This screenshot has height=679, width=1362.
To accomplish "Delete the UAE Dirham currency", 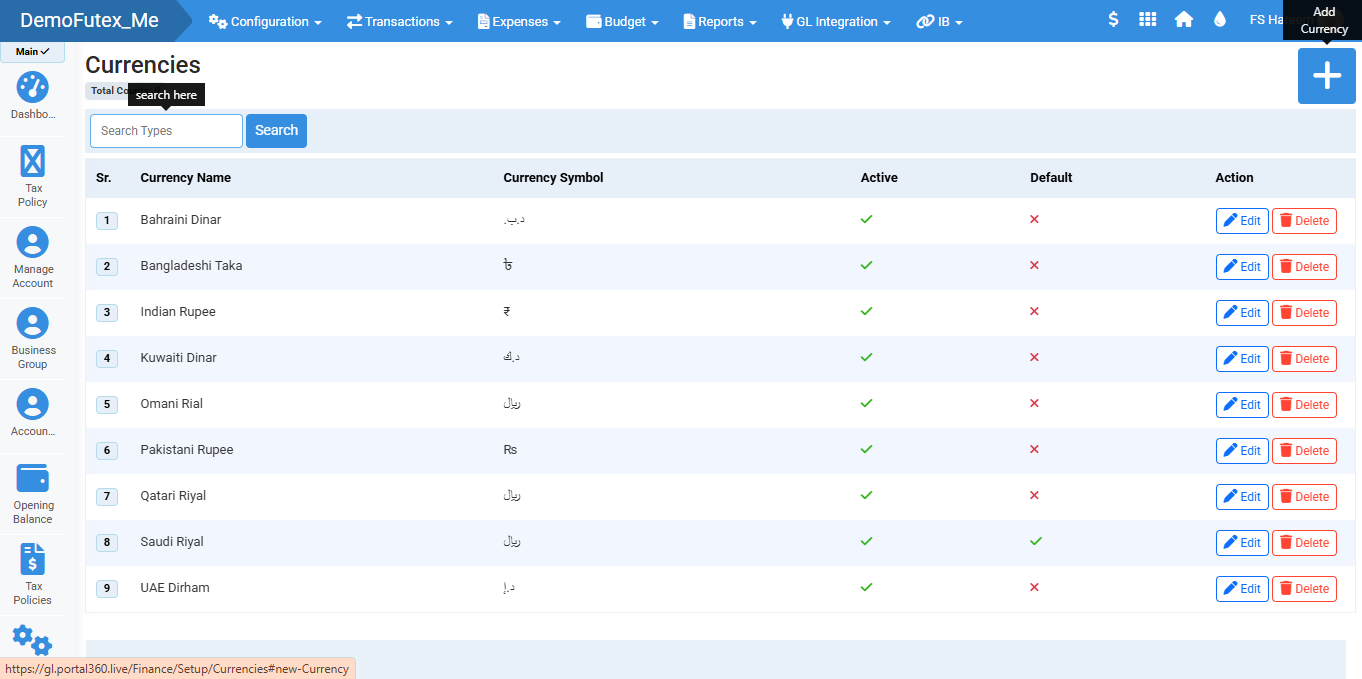I will click(1304, 589).
